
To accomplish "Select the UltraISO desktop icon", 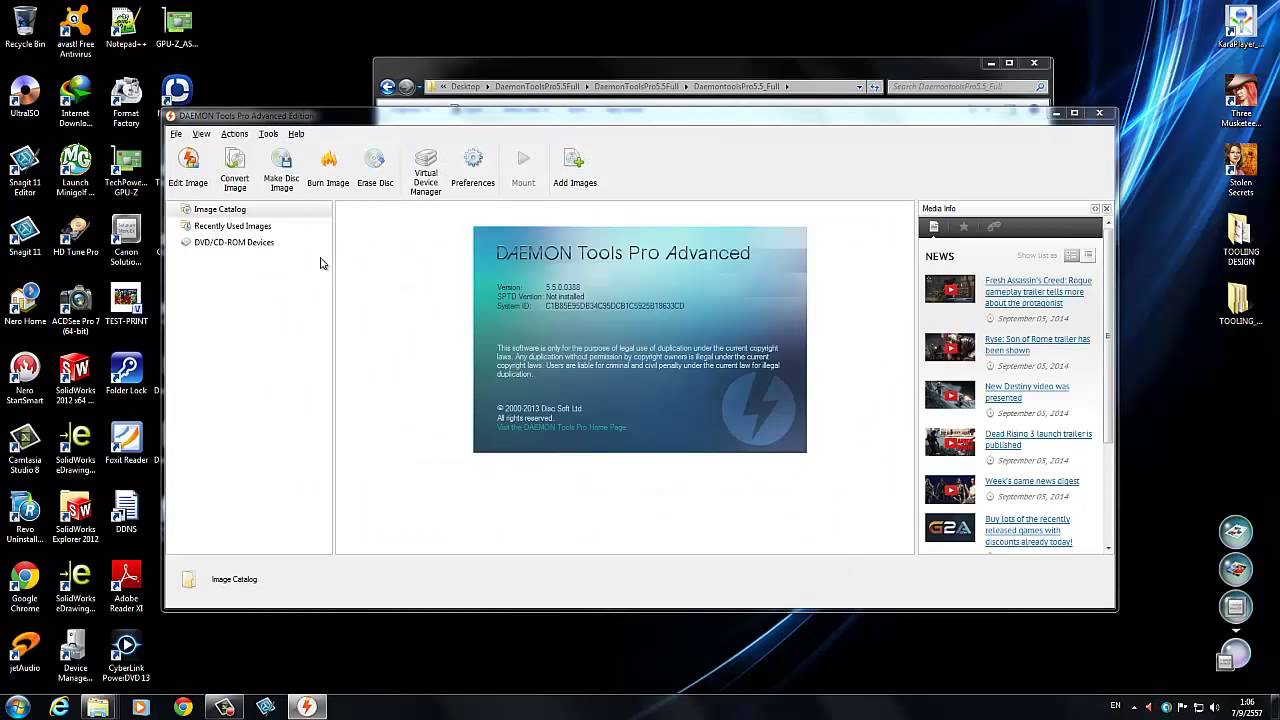I will 25,96.
